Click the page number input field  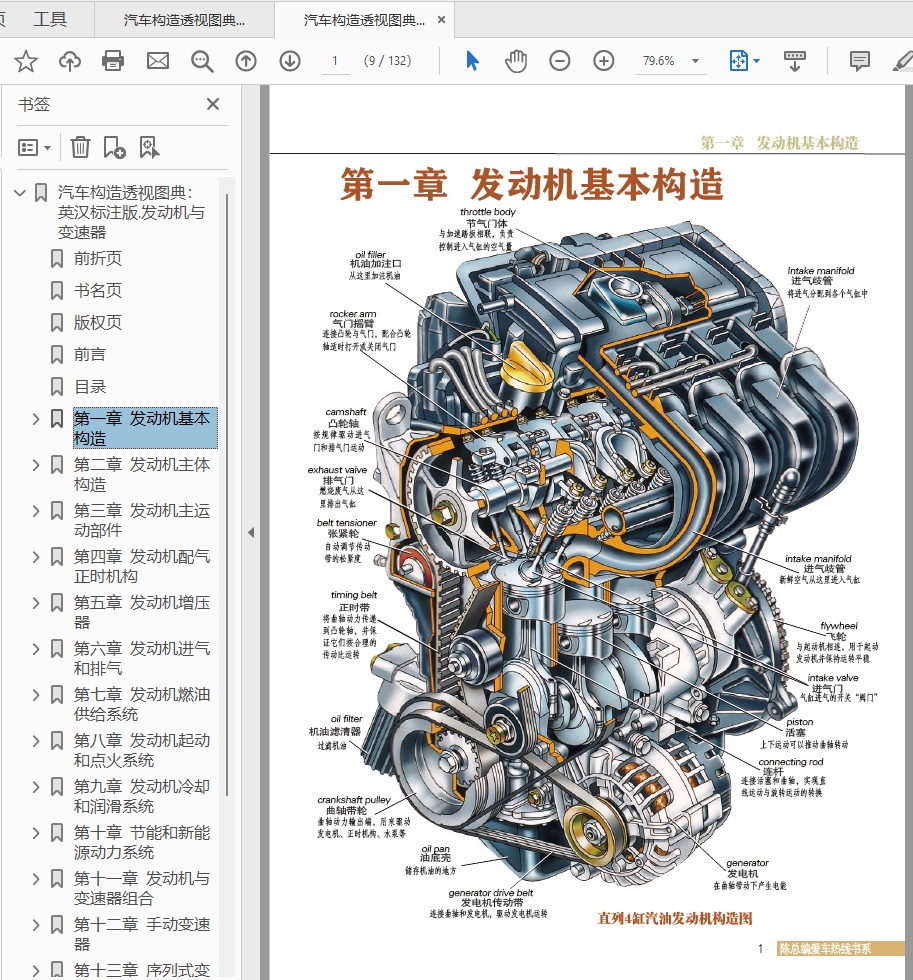point(335,62)
